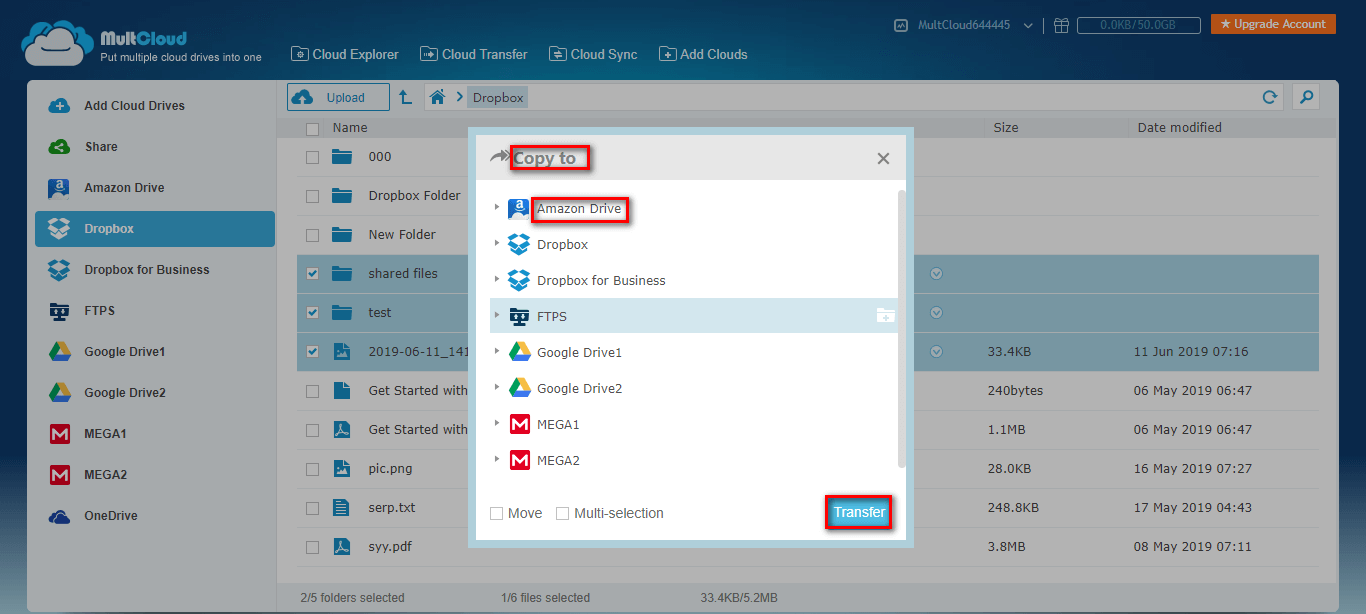The height and width of the screenshot is (614, 1366).
Task: Click the Upload button
Action: [339, 97]
